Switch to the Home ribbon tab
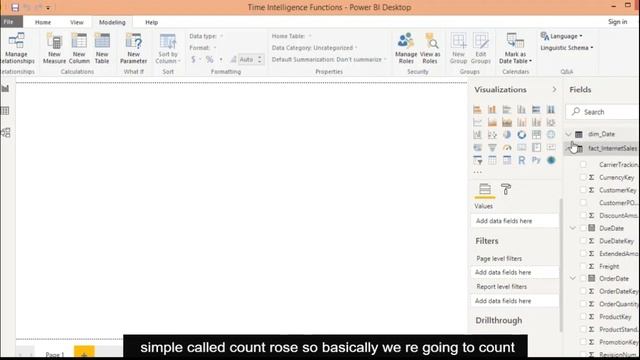Image resolution: width=640 pixels, height=360 pixels. click(43, 22)
